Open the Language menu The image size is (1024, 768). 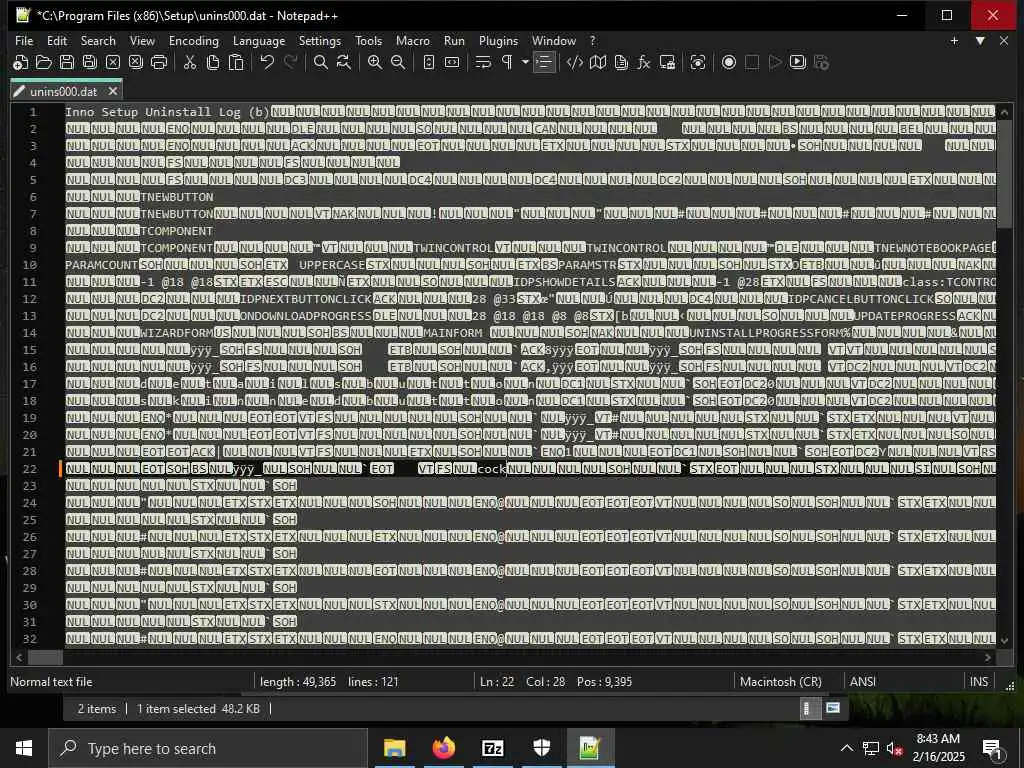point(259,40)
